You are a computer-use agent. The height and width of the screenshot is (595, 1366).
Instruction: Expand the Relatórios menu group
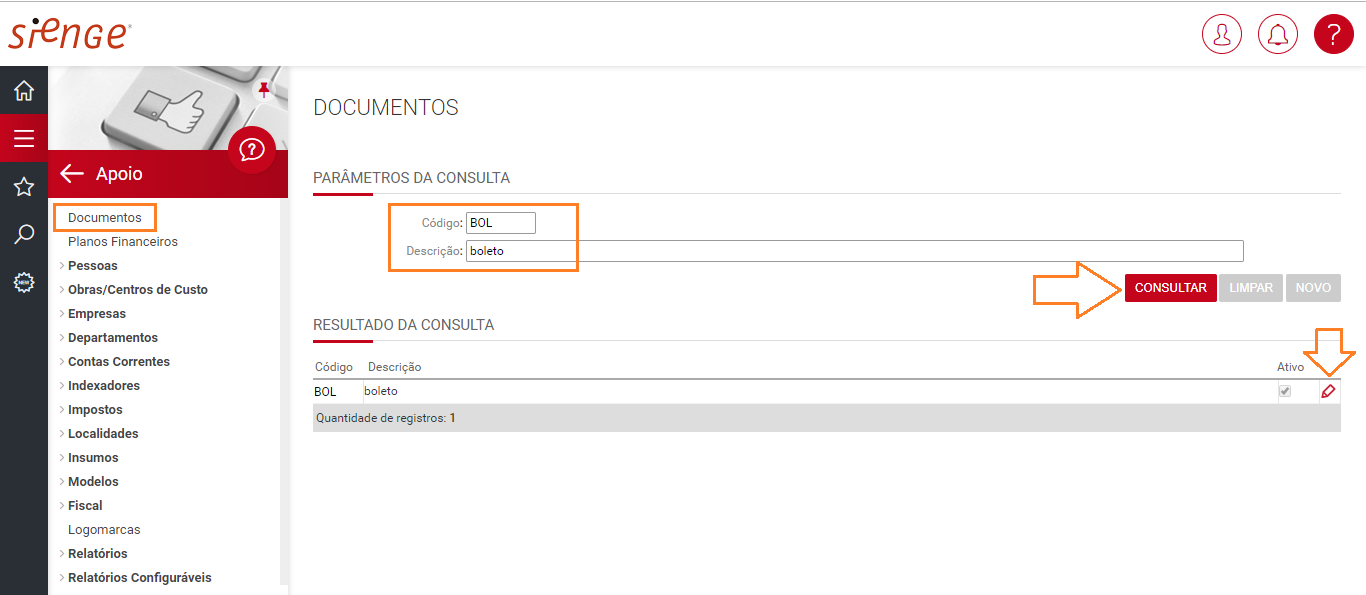click(97, 554)
